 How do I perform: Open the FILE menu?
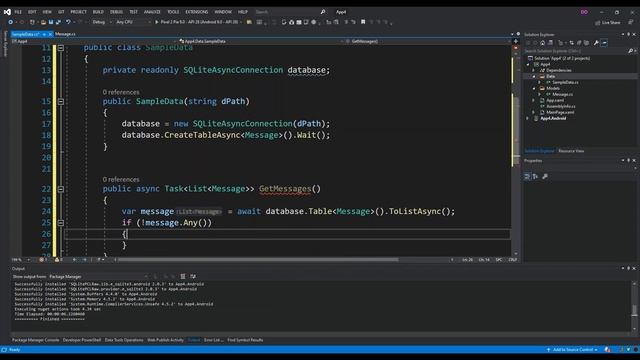click(18, 12)
